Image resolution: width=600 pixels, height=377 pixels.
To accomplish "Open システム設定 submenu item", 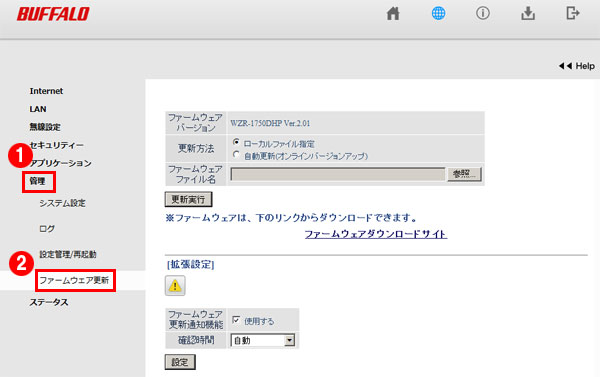I will click(62, 203).
